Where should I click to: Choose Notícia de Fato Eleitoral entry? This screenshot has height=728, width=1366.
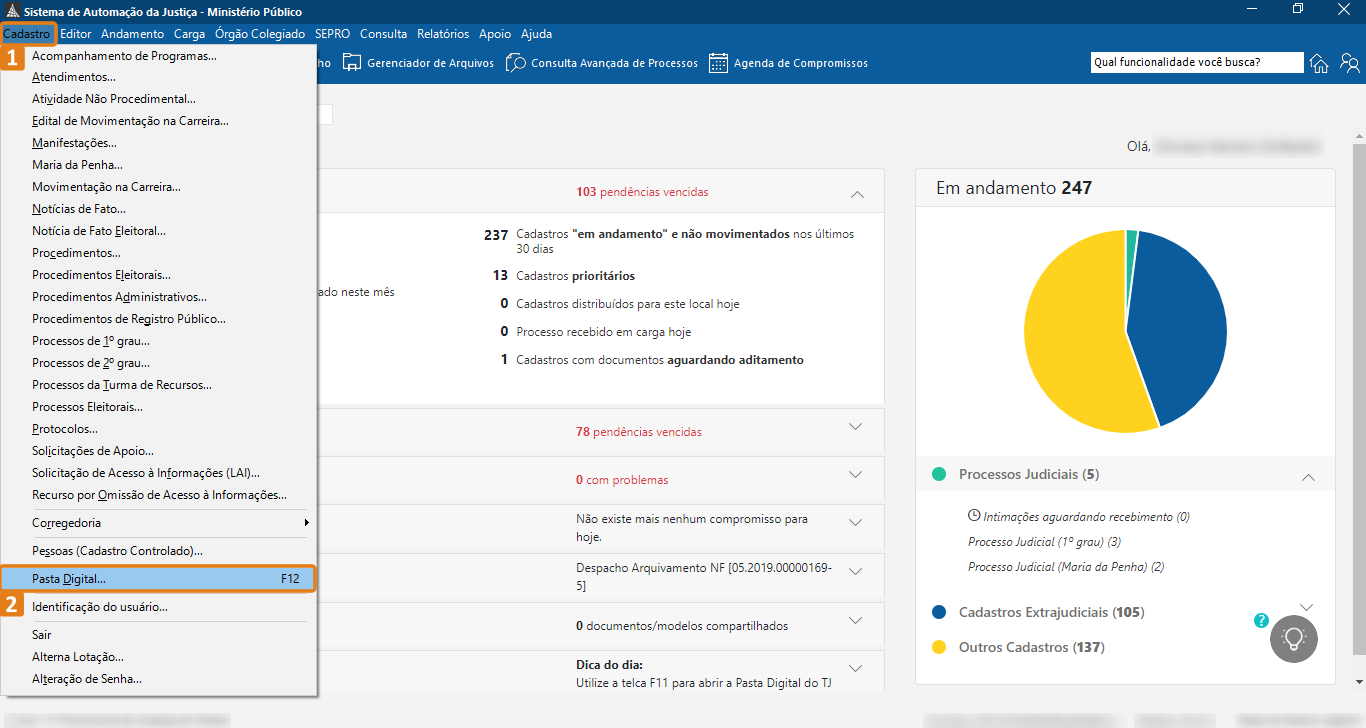(x=159, y=231)
